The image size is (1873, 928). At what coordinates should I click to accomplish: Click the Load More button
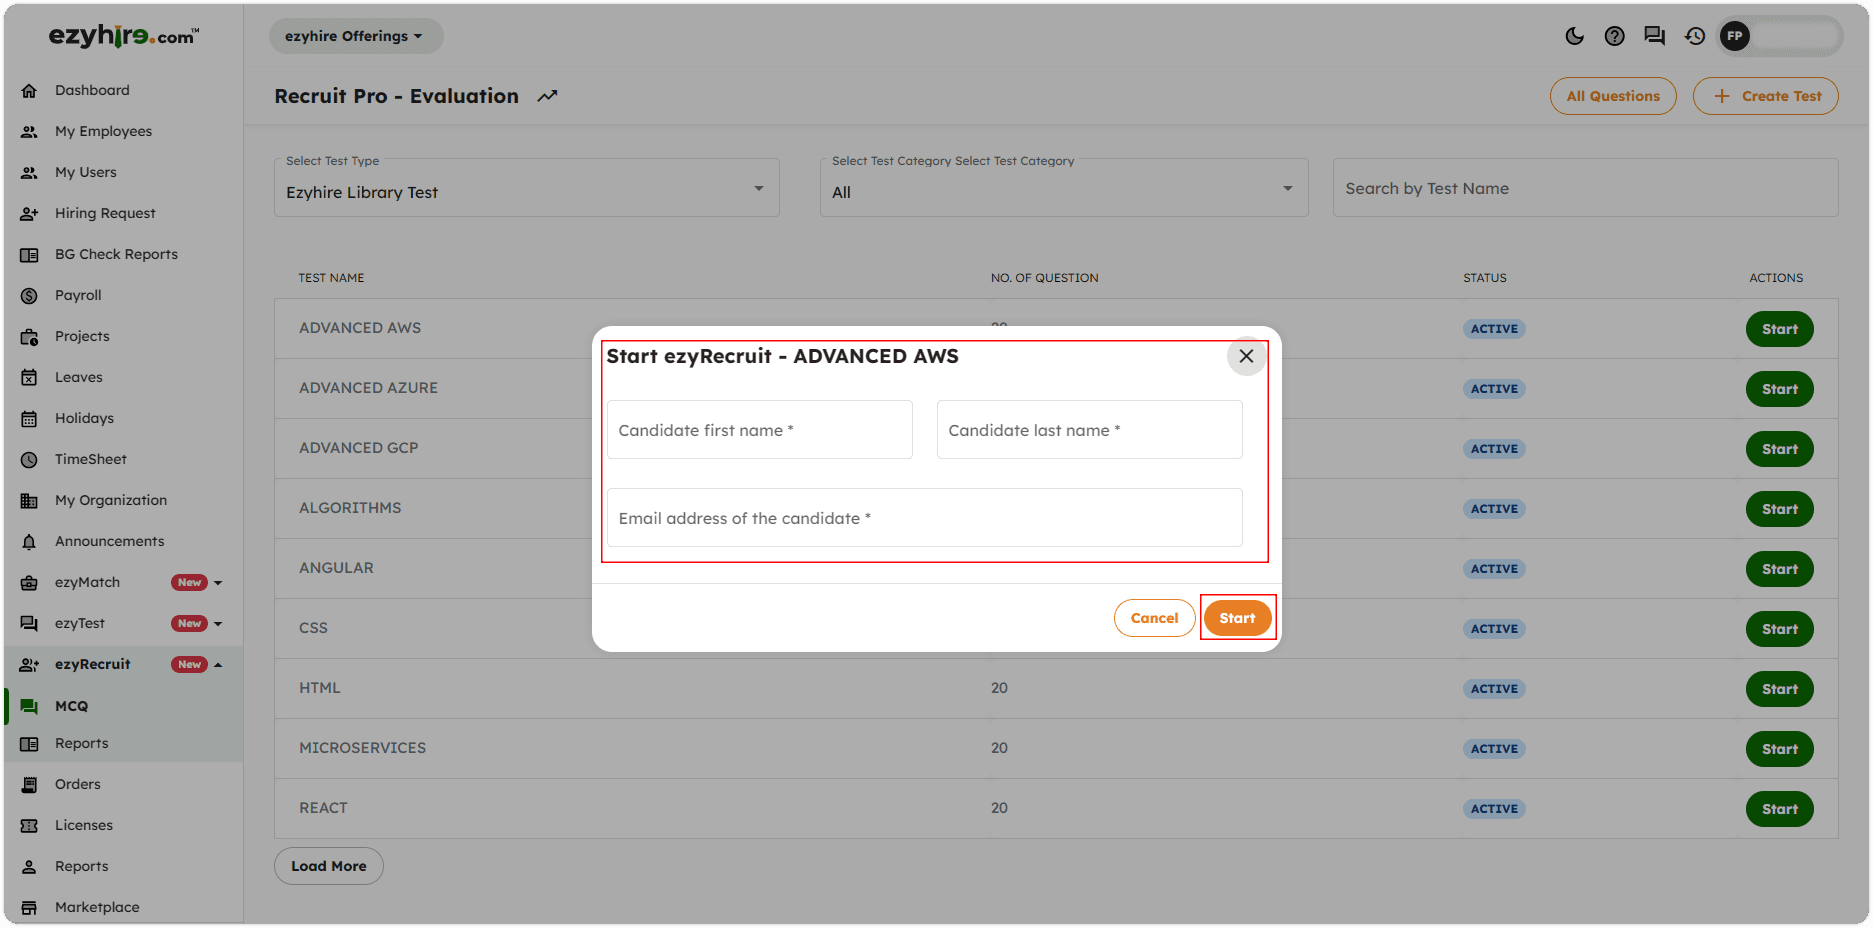329,866
